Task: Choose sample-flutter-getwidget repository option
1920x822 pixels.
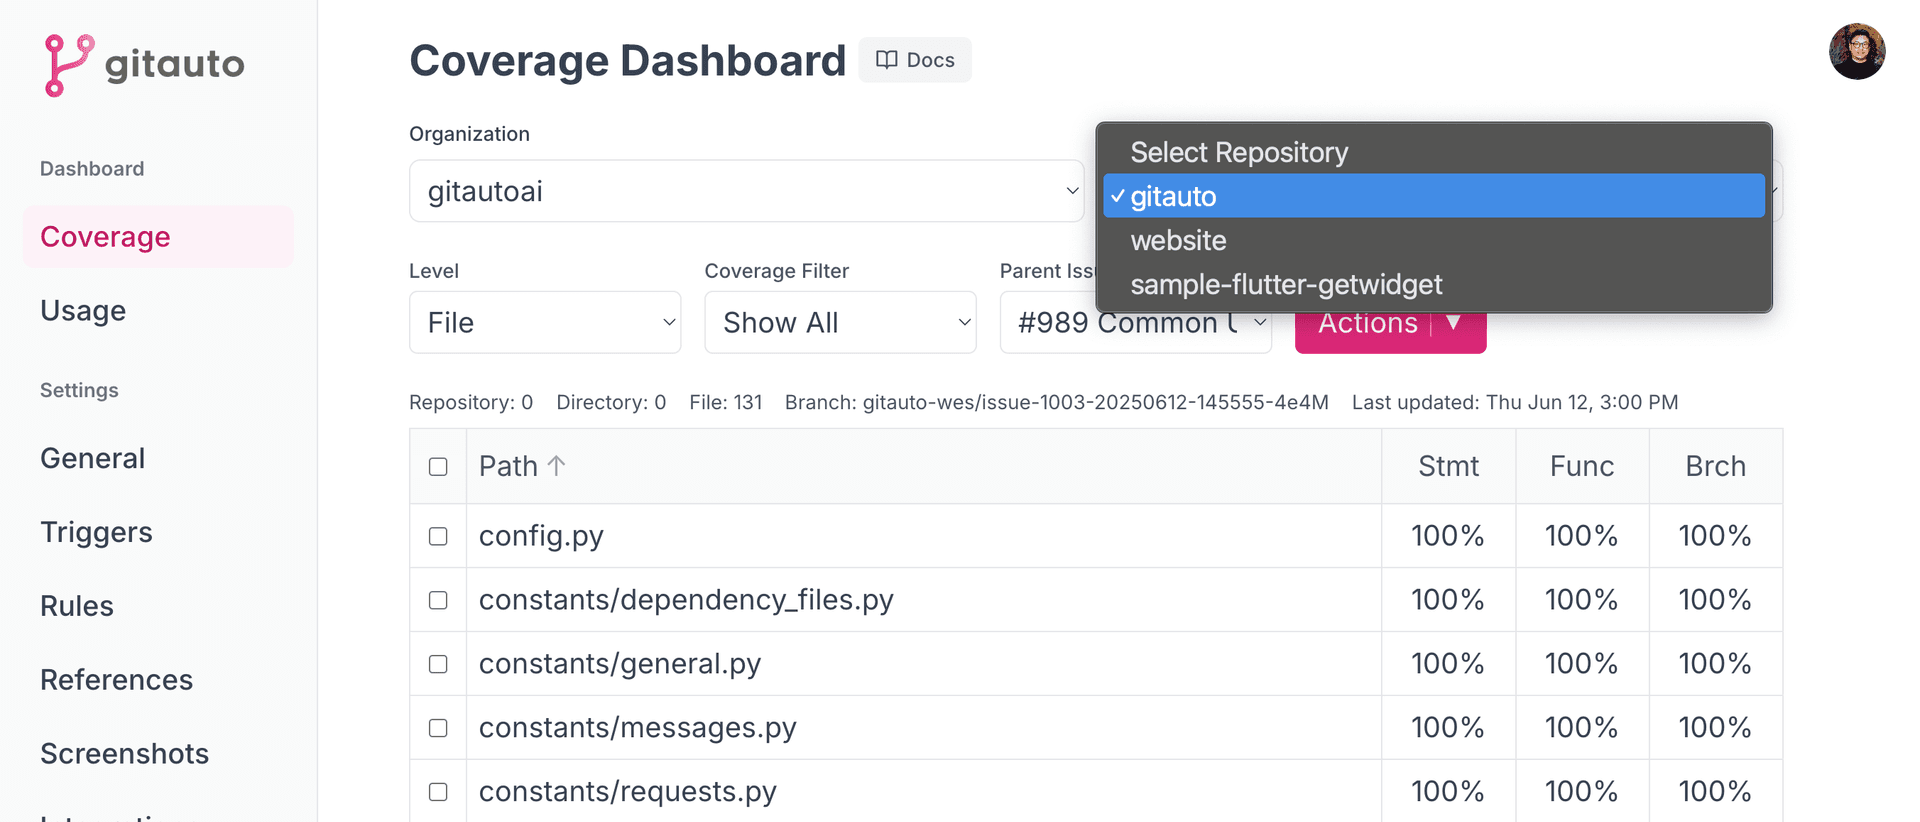Action: (x=1434, y=284)
